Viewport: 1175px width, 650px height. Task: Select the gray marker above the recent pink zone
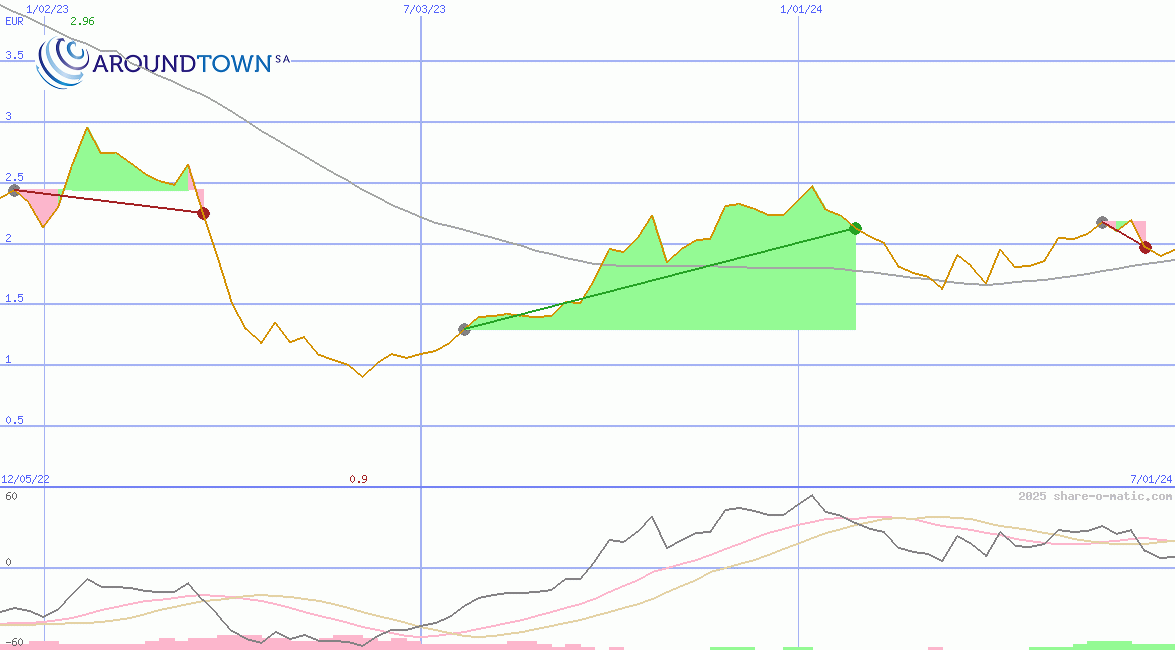(1100, 223)
